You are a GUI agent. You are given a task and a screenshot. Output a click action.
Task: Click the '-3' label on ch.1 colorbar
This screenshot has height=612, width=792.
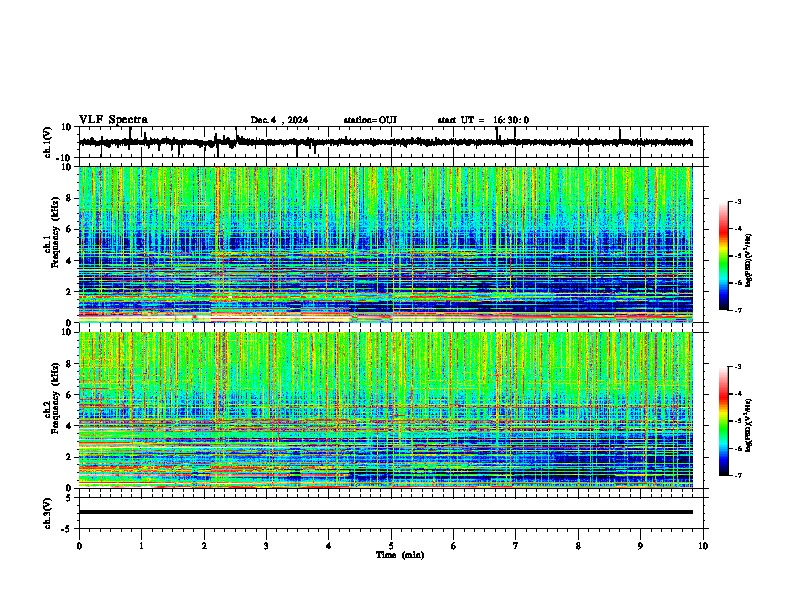tap(737, 201)
